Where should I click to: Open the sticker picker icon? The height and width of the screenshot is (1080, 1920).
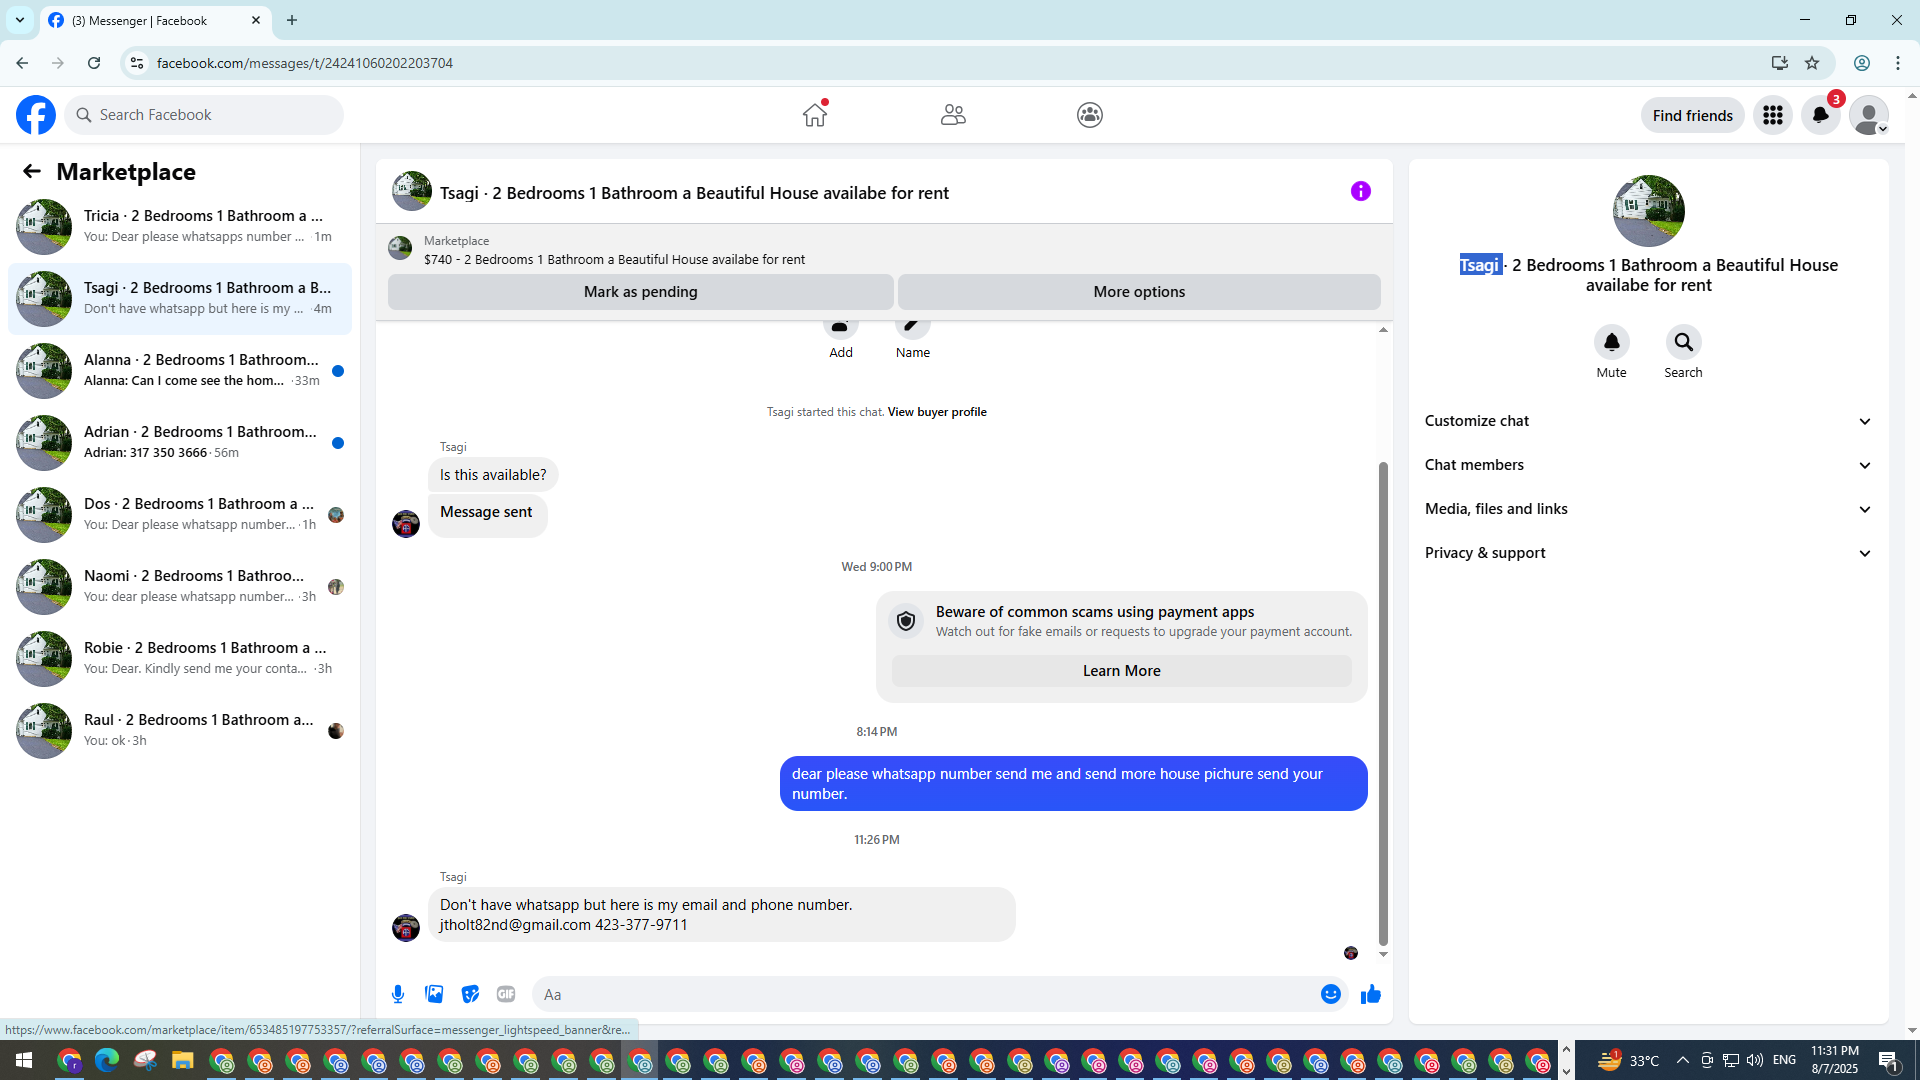click(470, 994)
